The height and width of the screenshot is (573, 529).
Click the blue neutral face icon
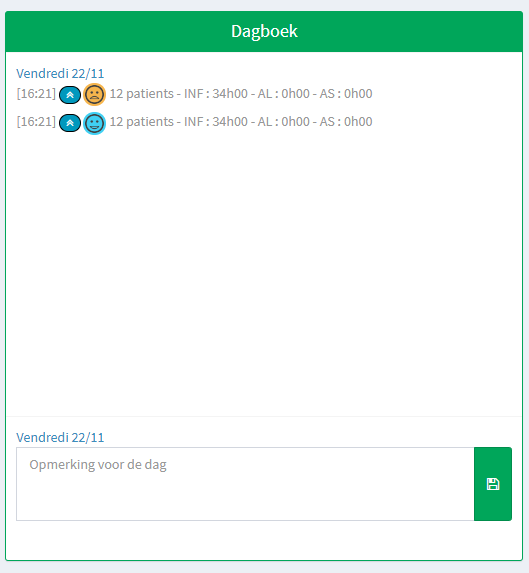pos(94,123)
